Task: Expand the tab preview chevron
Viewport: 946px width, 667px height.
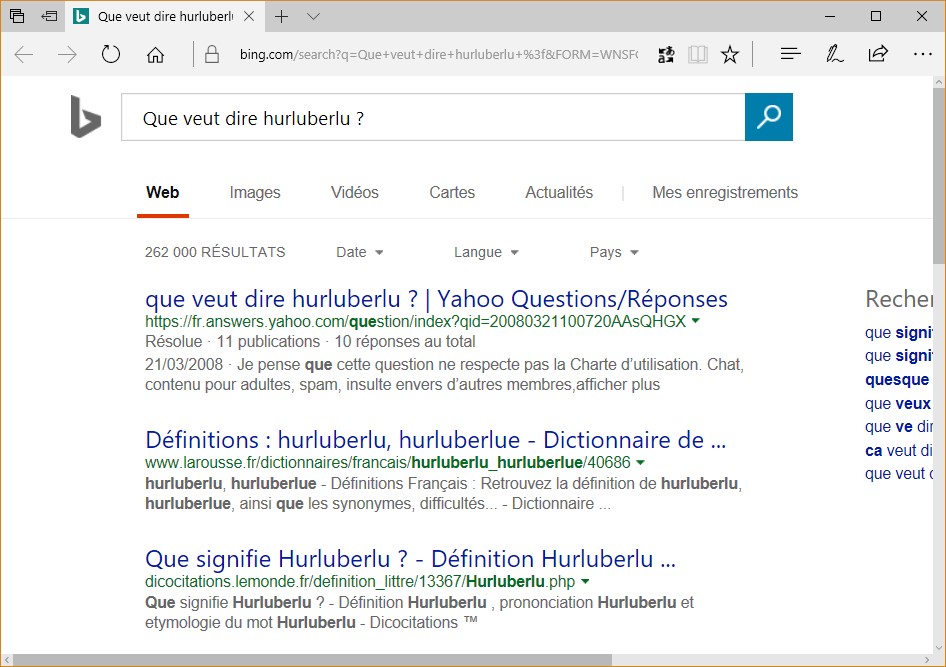Action: [313, 16]
